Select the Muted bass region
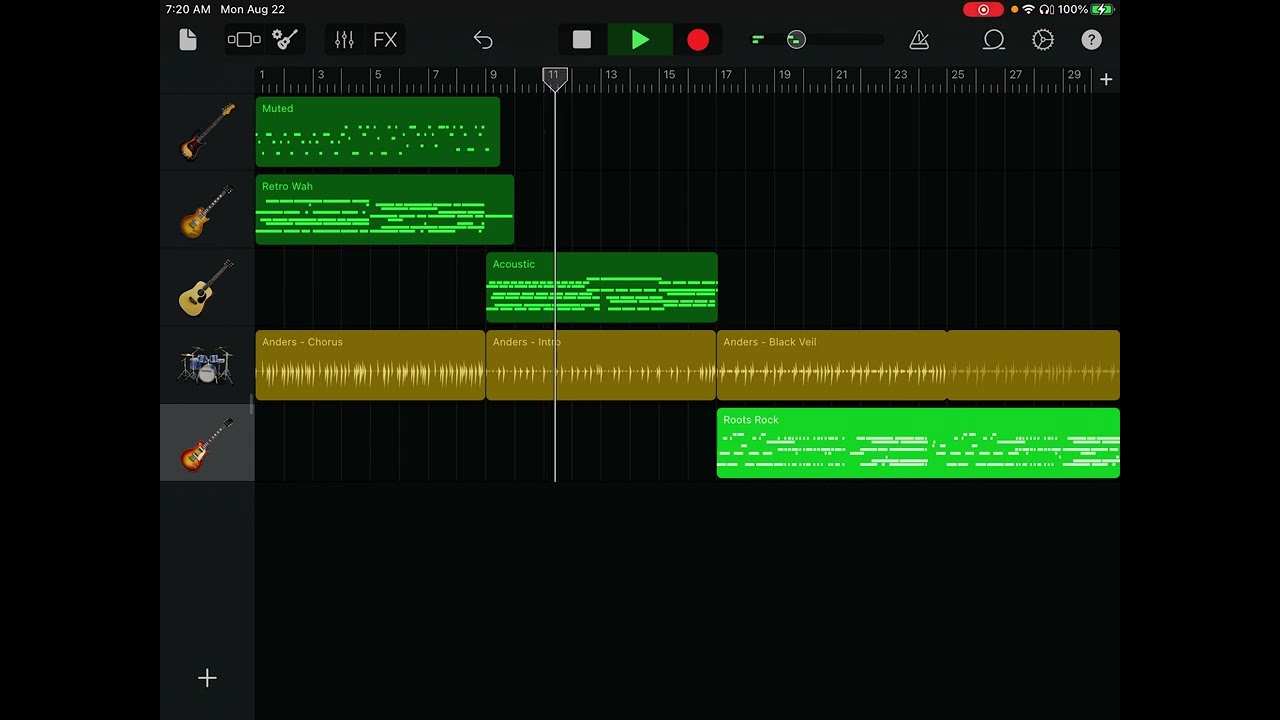The height and width of the screenshot is (720, 1280). coord(378,132)
